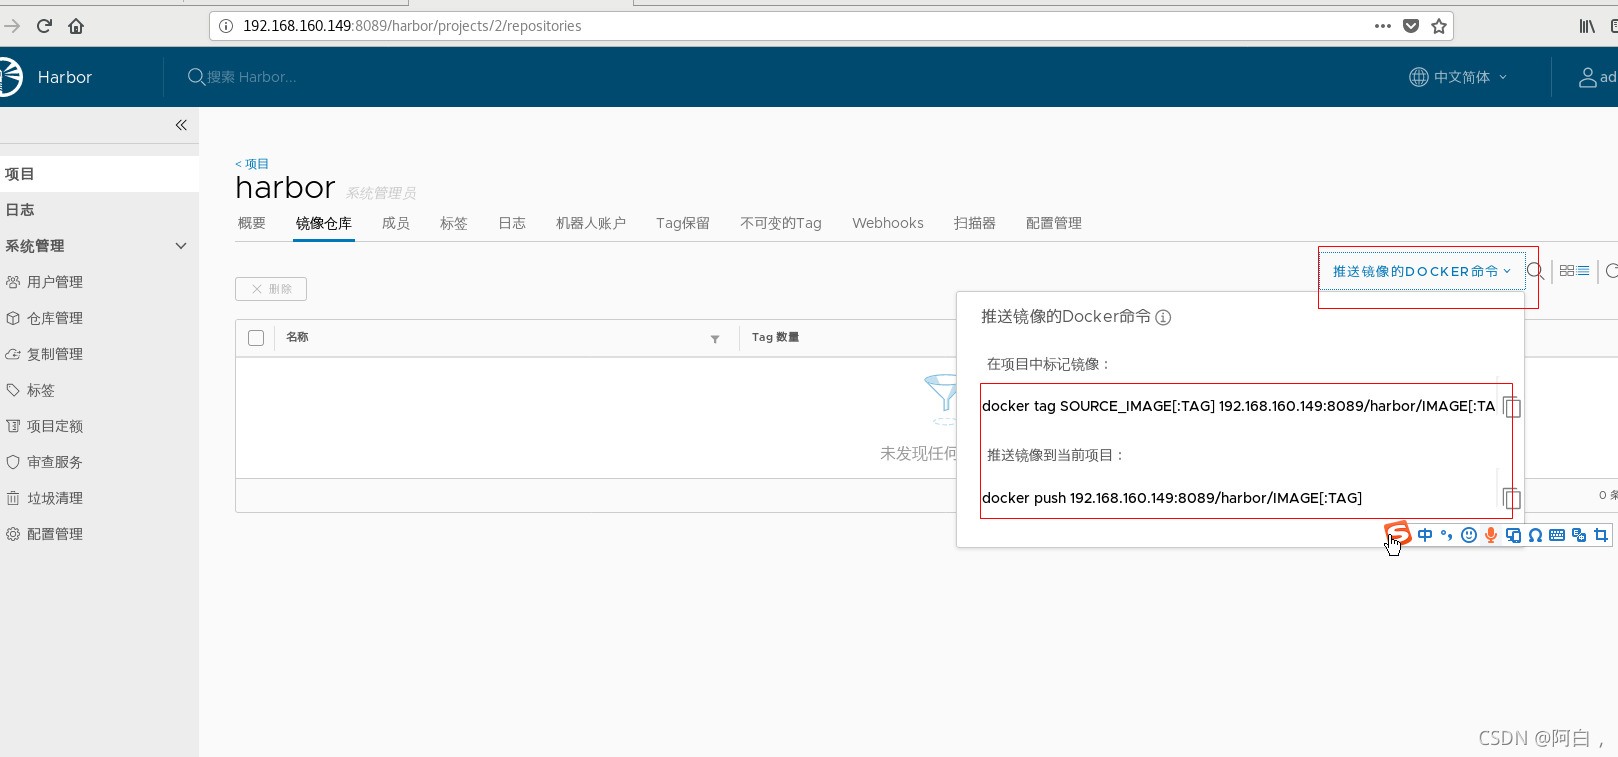Open the 机器人账户 tab
Image resolution: width=1618 pixels, height=757 pixels.
coord(591,223)
